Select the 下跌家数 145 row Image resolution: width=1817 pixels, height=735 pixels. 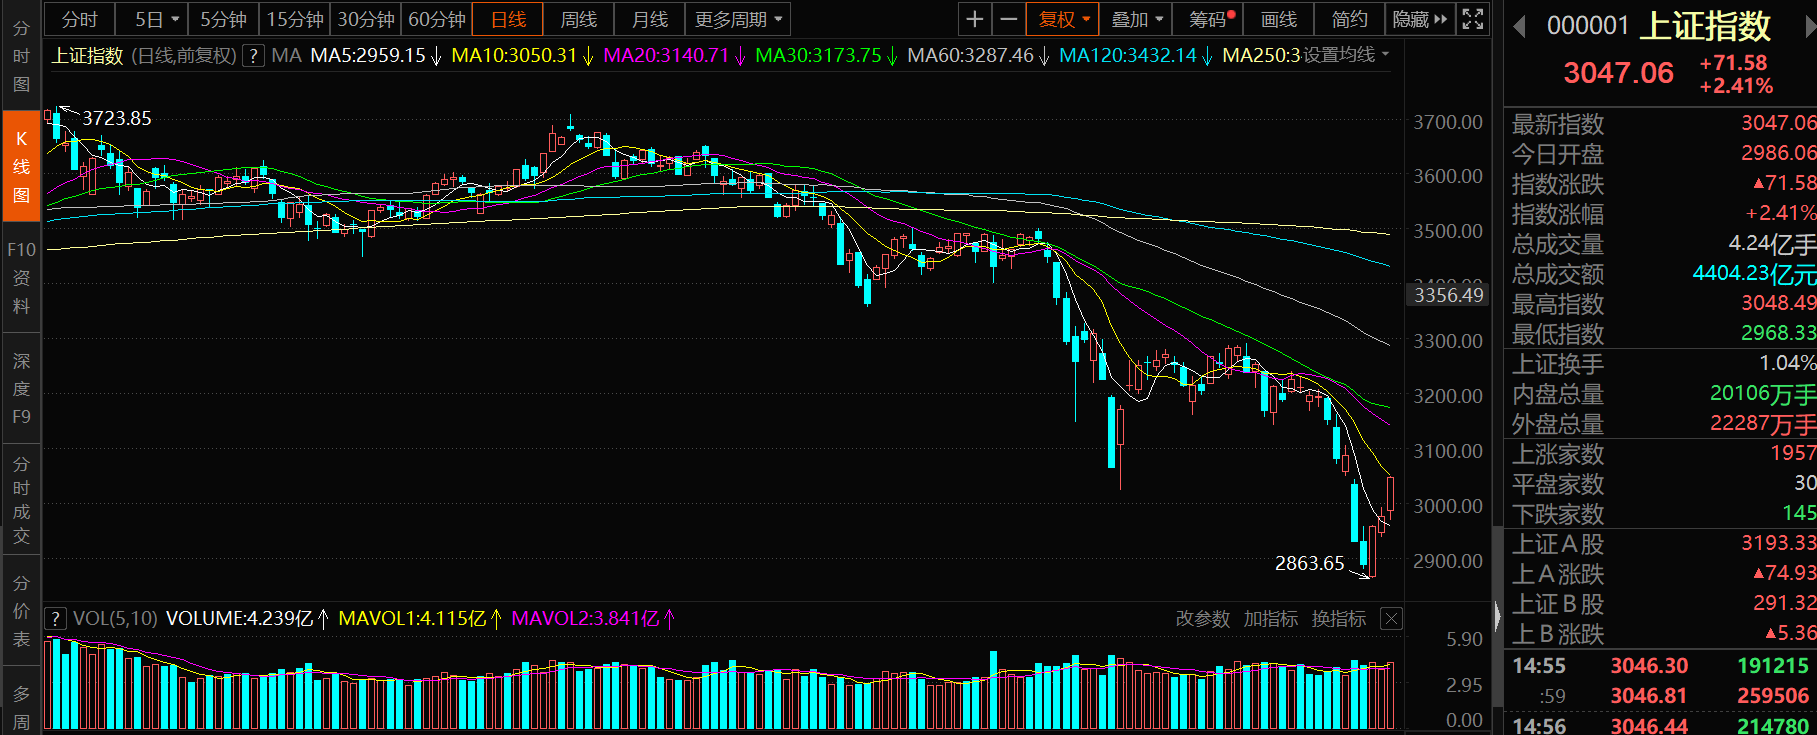(1661, 514)
